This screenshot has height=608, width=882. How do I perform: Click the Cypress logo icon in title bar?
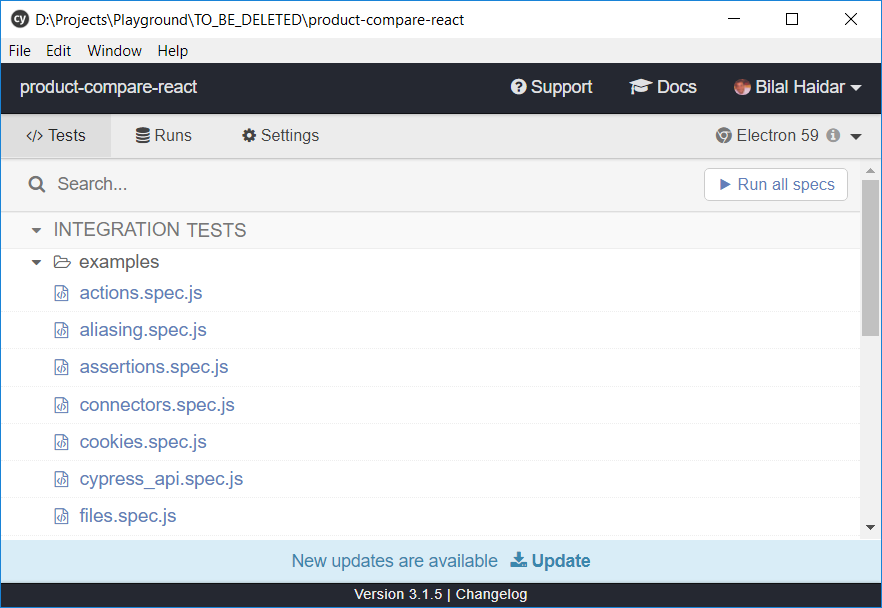point(19,19)
